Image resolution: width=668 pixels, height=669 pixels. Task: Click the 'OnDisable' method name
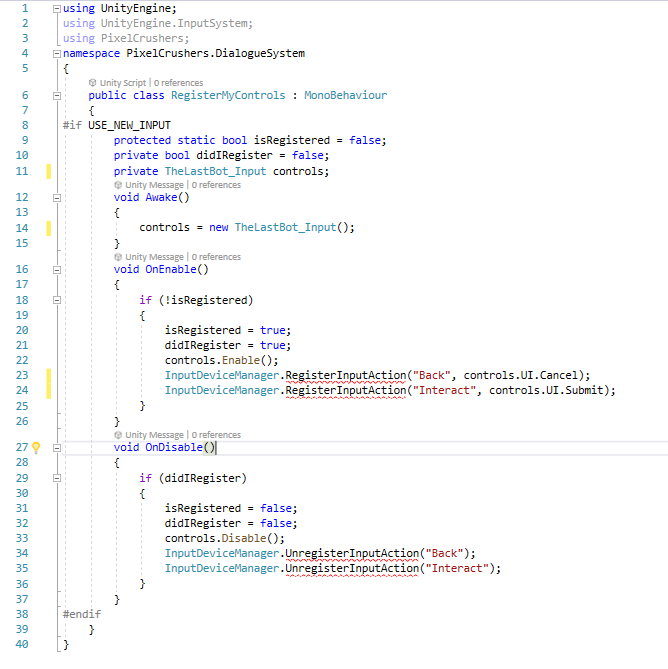coord(174,447)
